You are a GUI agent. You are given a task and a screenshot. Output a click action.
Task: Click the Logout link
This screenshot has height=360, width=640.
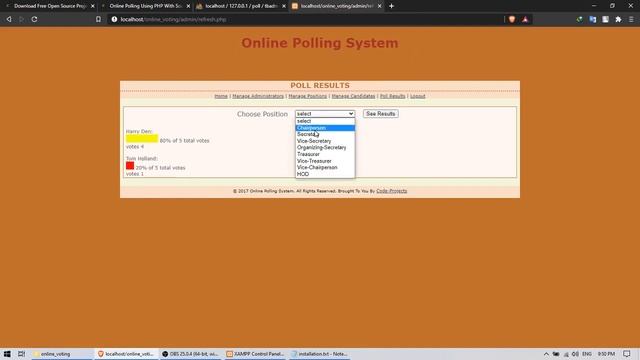418,96
